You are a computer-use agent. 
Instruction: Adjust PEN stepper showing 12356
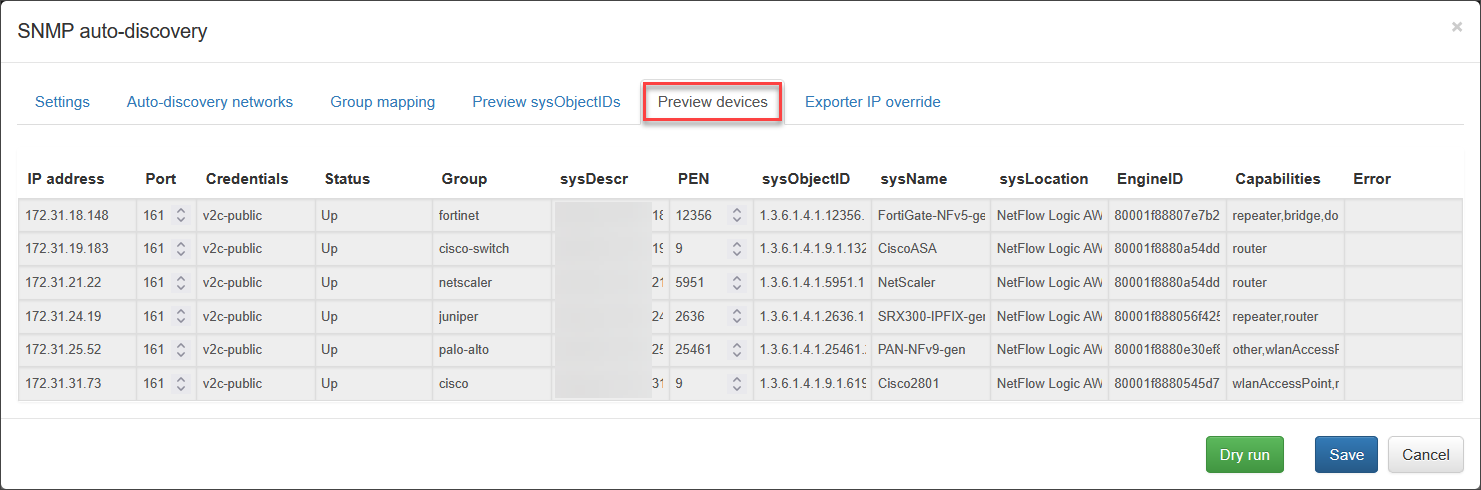point(736,215)
